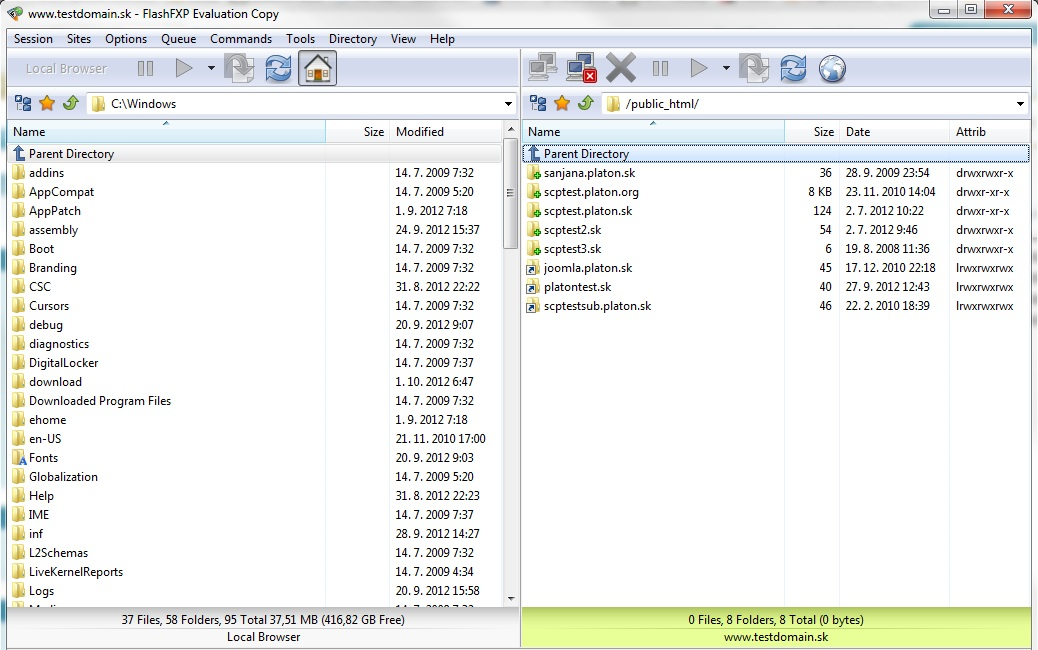1038x650 pixels.
Task: Click the local list scrollbar down arrow
Action: tap(510, 598)
